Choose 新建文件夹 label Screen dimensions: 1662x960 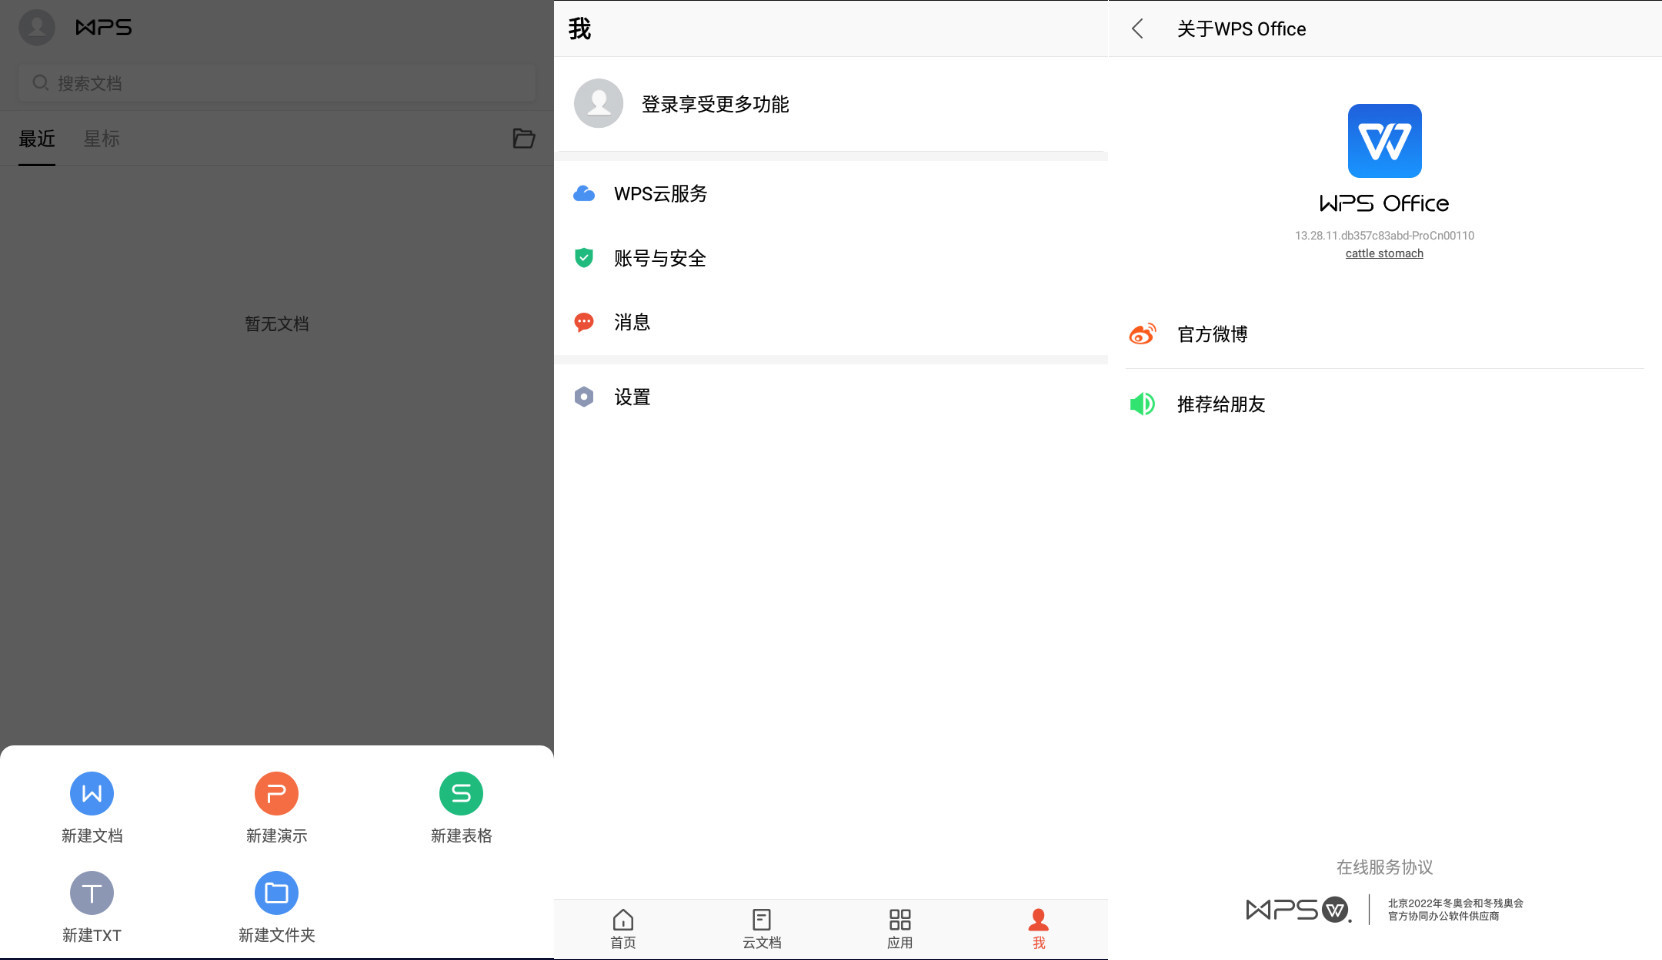click(x=277, y=935)
